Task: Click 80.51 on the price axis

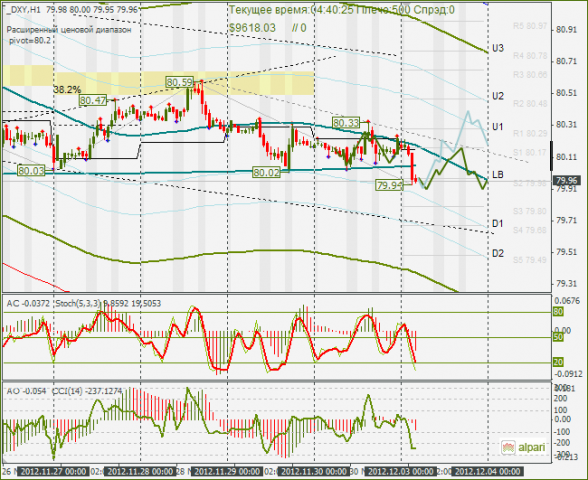Action: coord(567,93)
